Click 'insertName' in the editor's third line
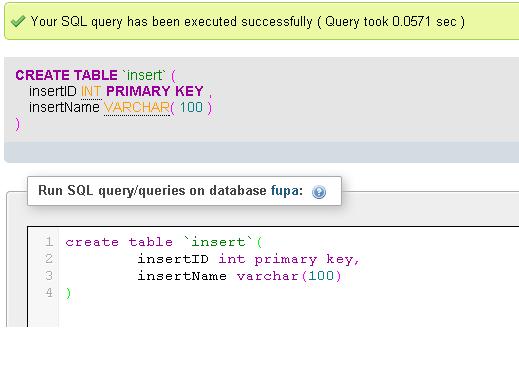 tap(182, 276)
